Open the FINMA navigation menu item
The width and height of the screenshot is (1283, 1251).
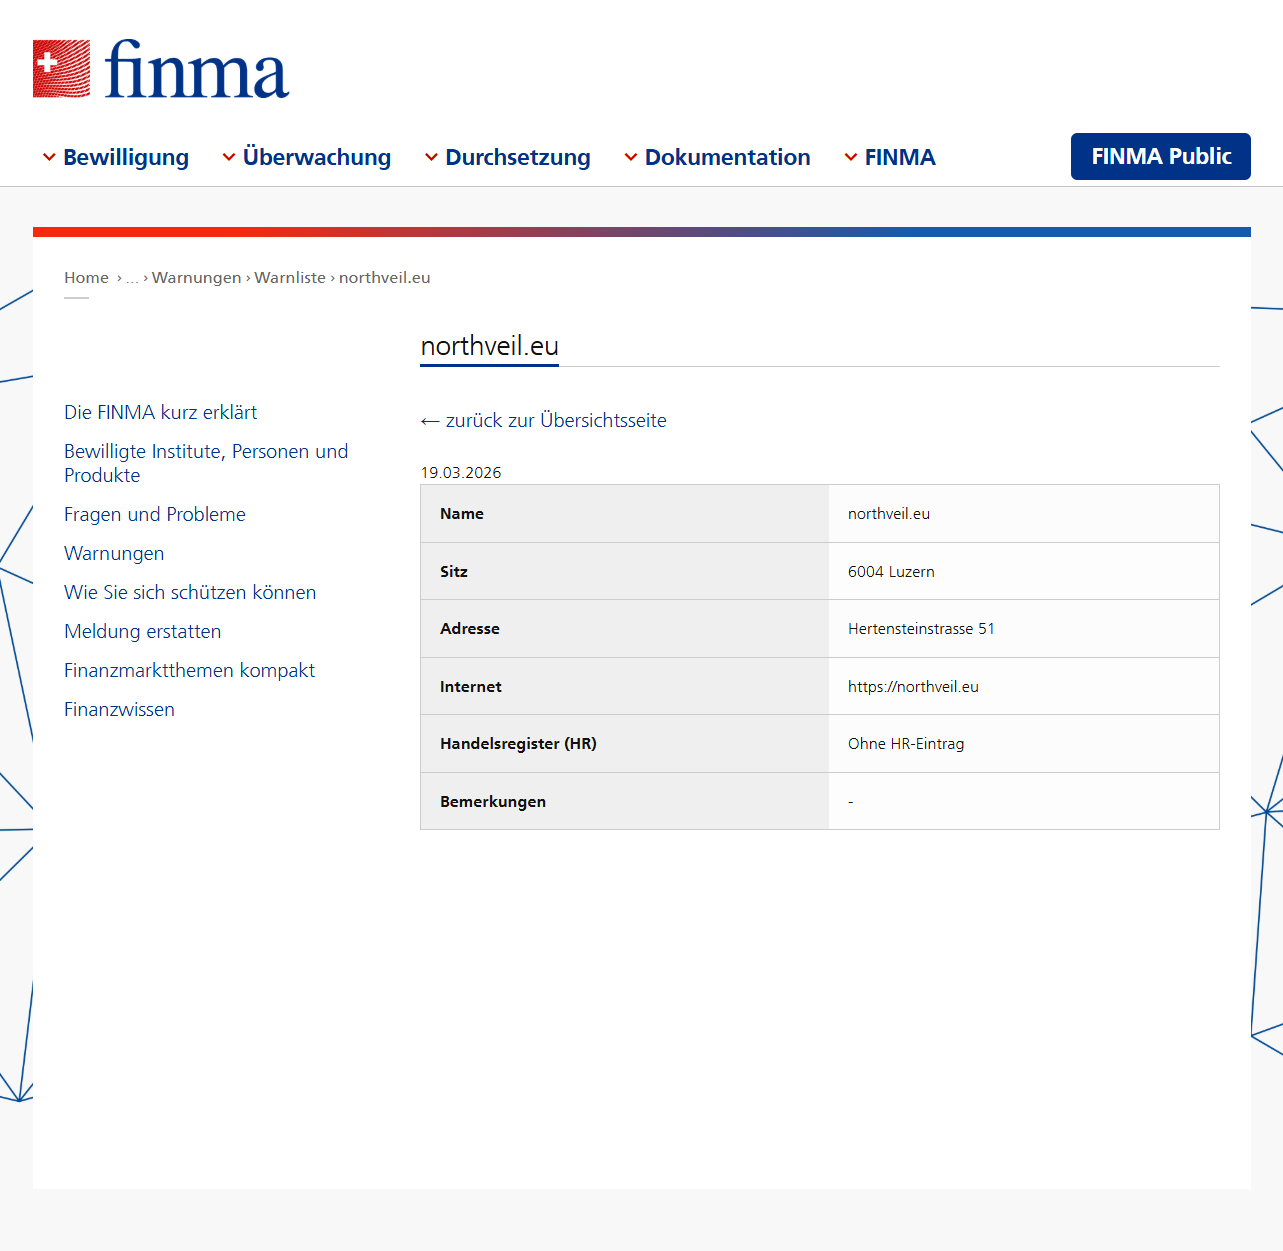[900, 157]
